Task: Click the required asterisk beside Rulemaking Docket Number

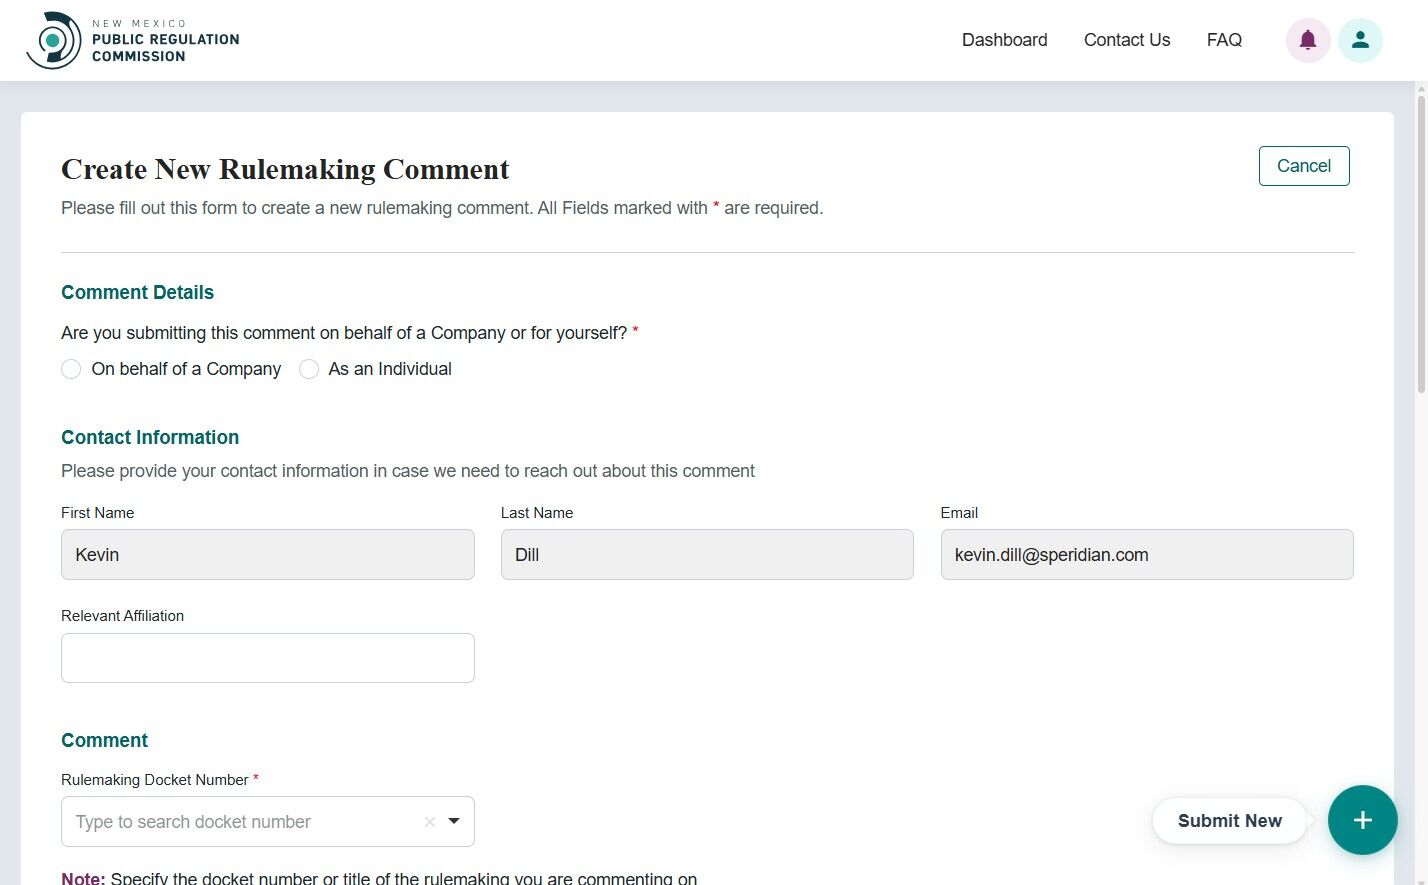Action: click(256, 776)
